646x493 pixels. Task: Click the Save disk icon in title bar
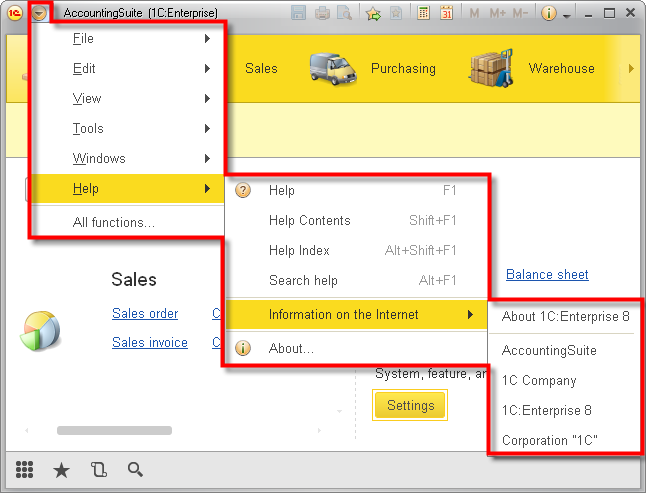(x=298, y=13)
